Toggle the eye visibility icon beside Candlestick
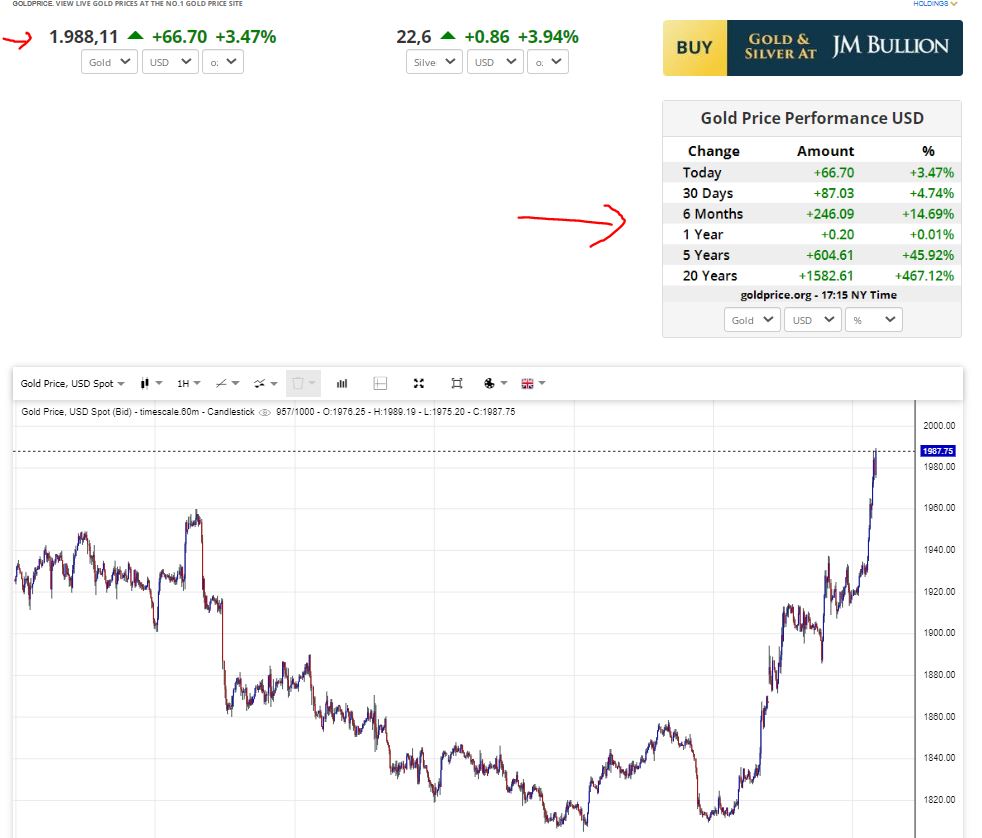This screenshot has height=838, width=982. pos(265,412)
